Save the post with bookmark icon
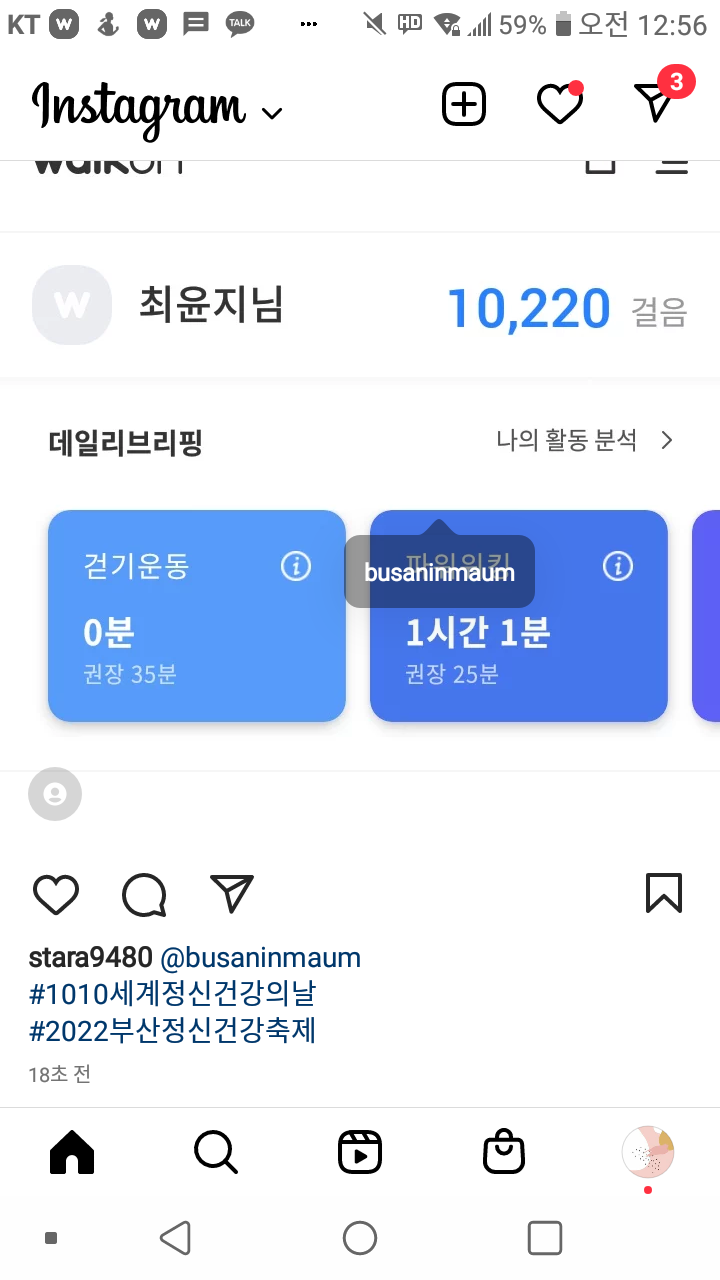This screenshot has height=1280, width=720. tap(664, 893)
